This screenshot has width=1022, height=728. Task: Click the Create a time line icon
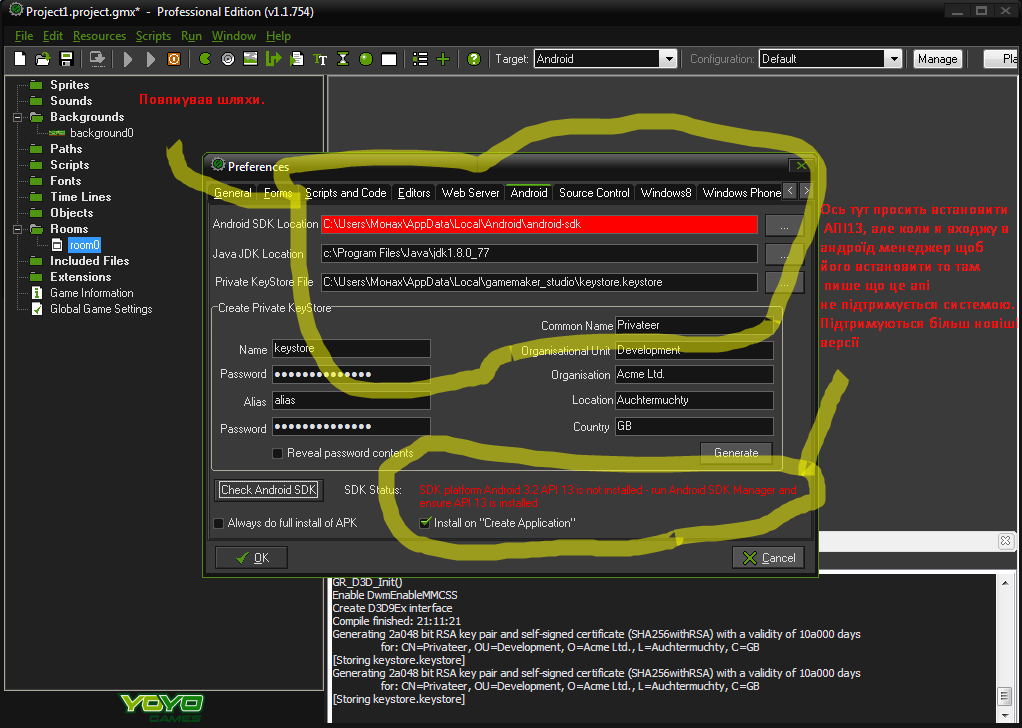(x=343, y=59)
